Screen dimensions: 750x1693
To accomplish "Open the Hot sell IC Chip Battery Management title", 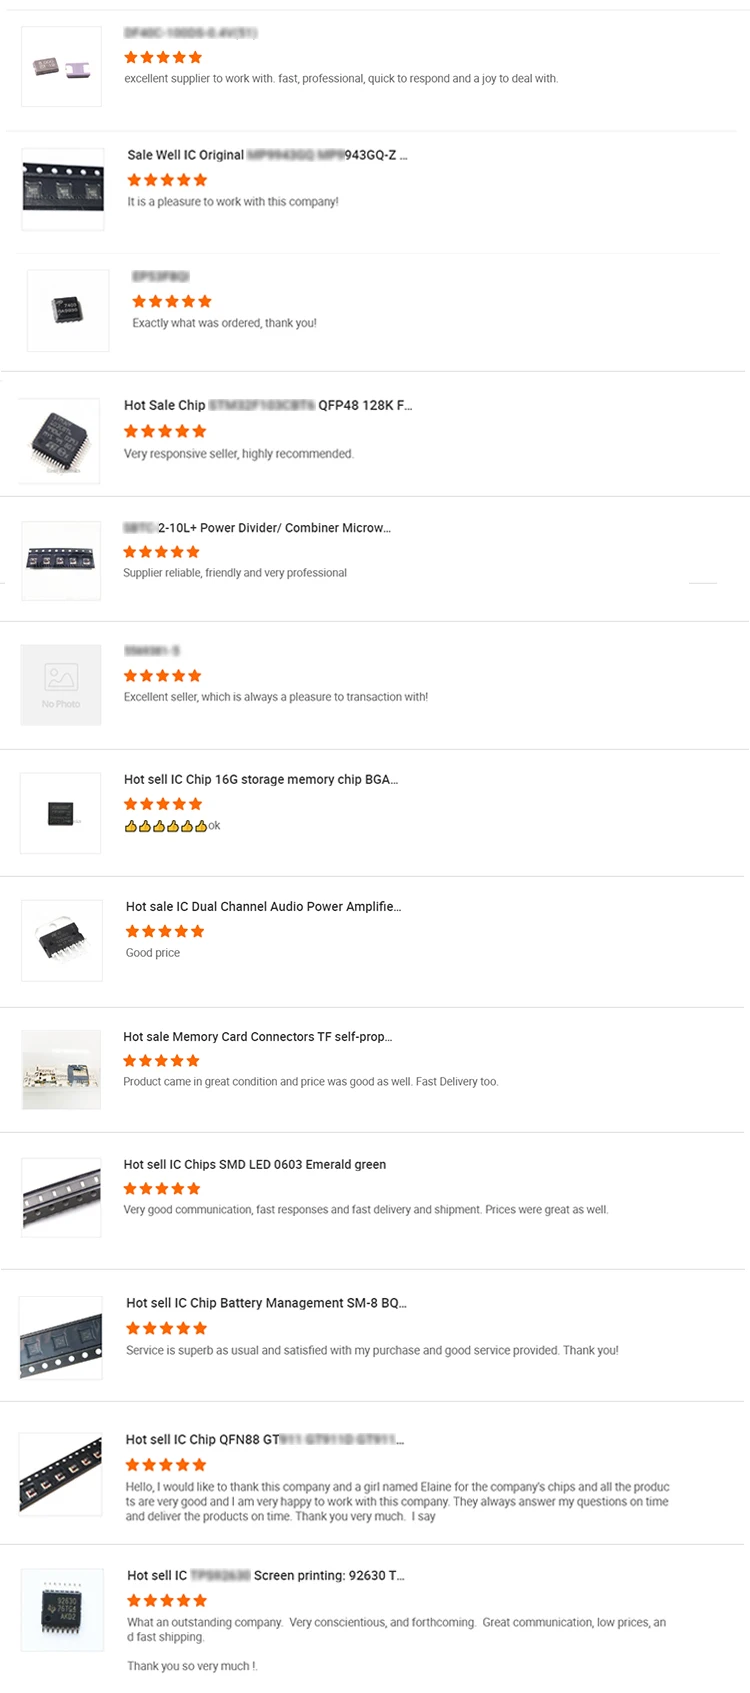I will pyautogui.click(x=266, y=1303).
